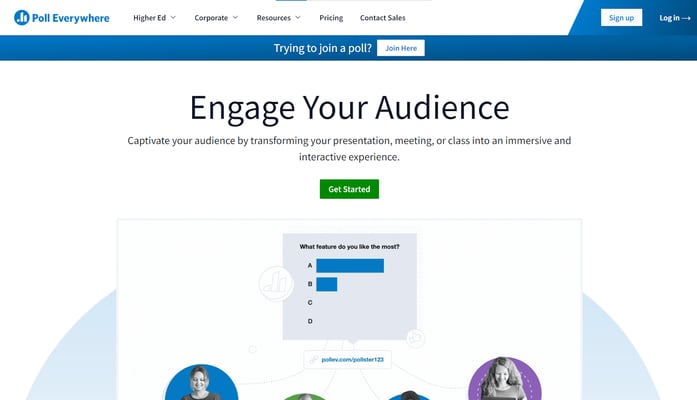Click the woman's photo in the blue circle

coord(201,382)
